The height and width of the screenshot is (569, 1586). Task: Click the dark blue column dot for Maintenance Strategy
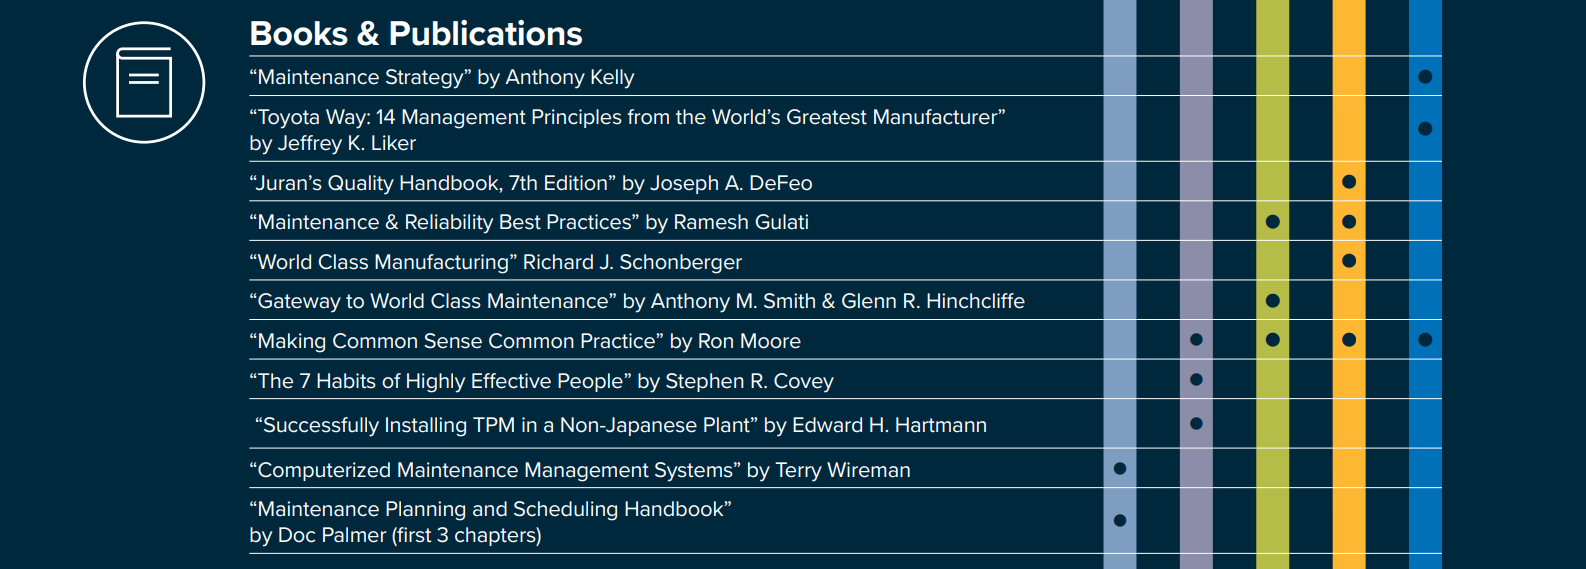pos(1425,77)
